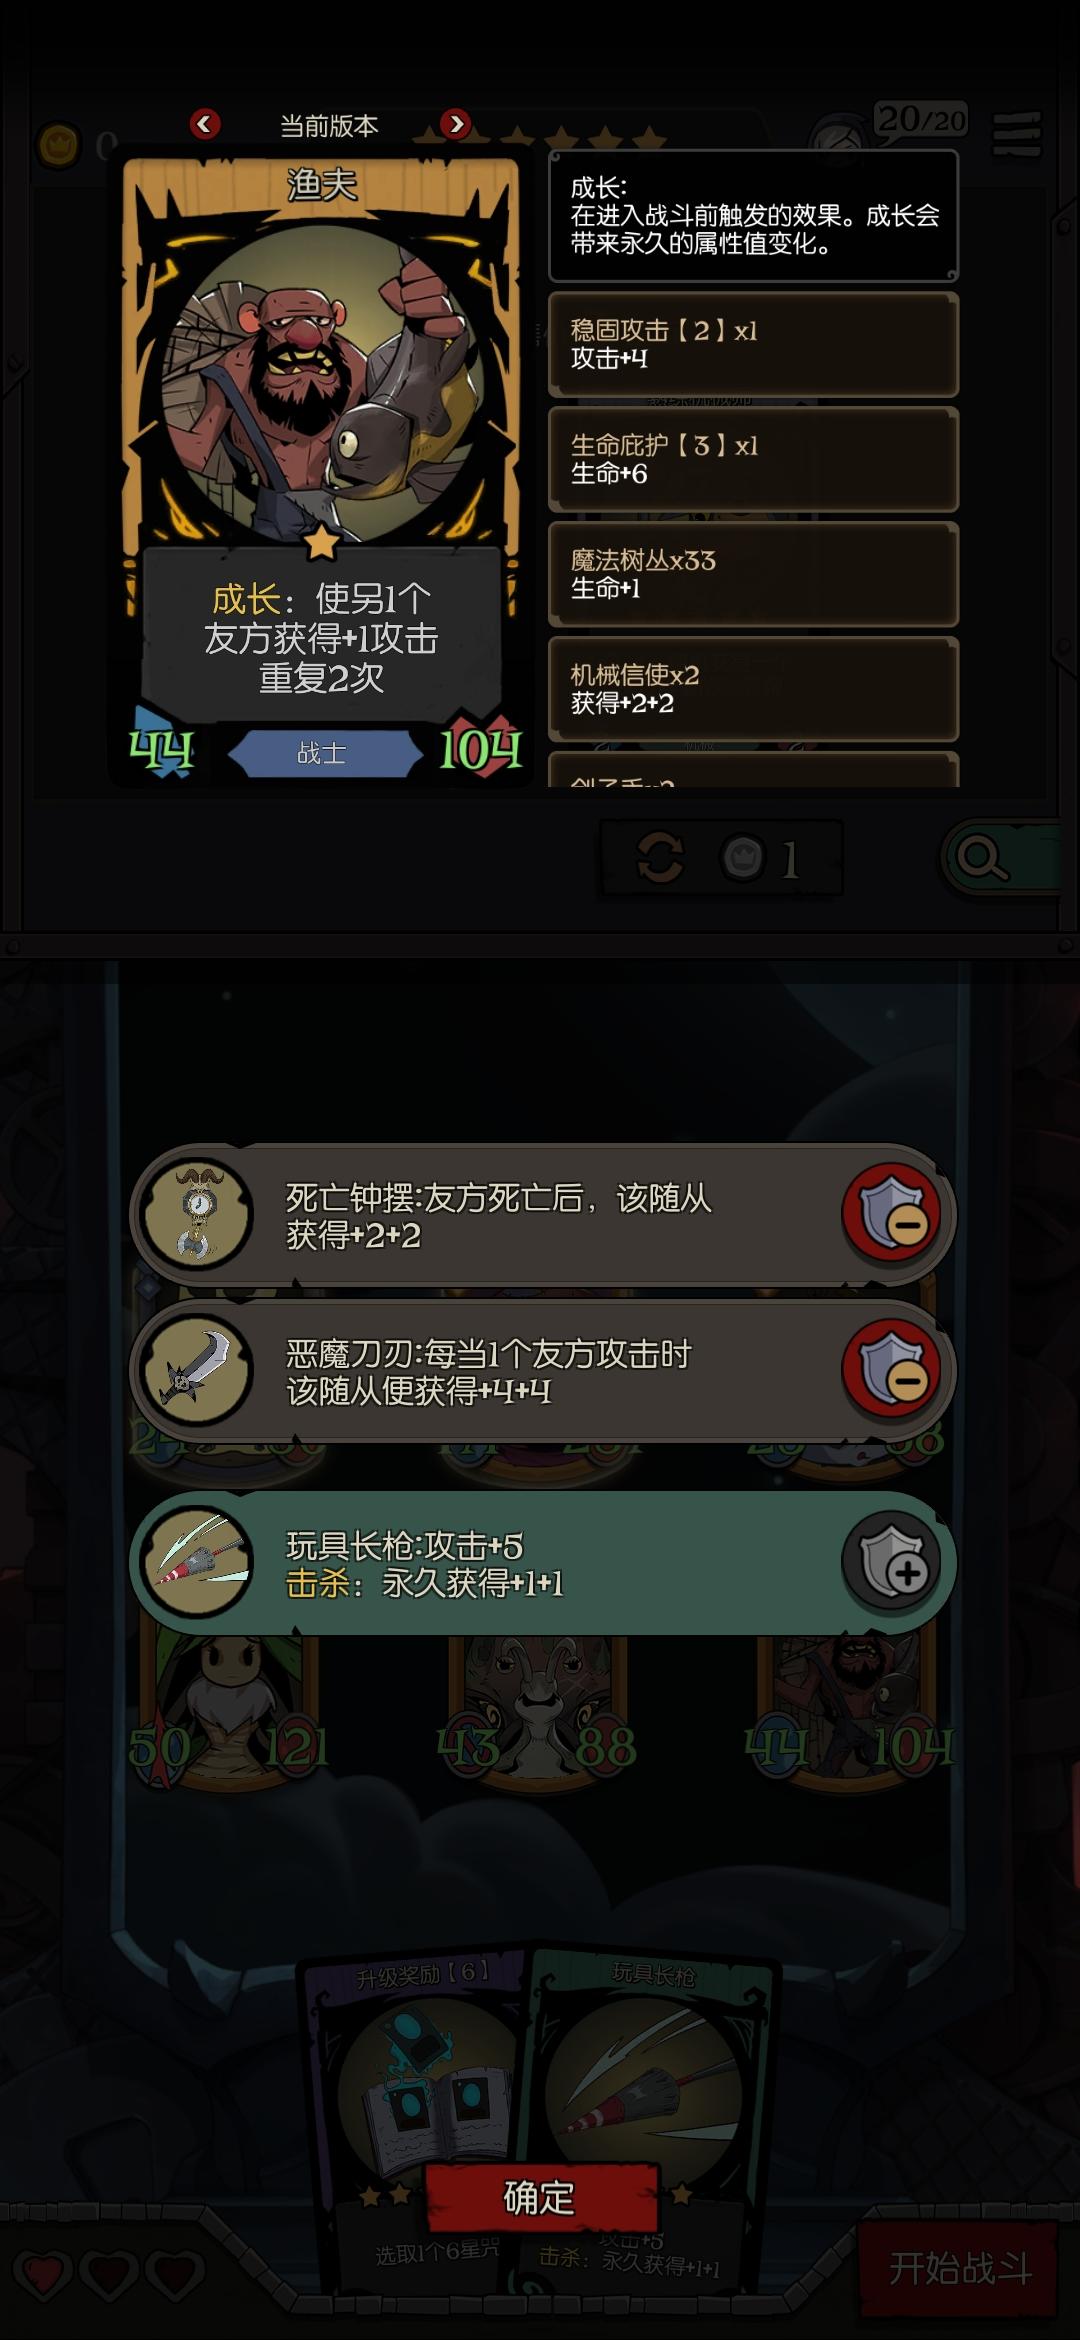
Task: Select the 生命庇护 growth entry
Action: (753, 459)
